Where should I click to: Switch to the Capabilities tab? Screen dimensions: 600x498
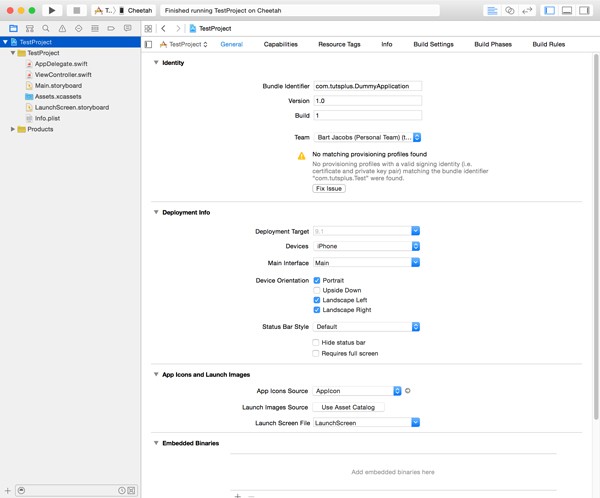pos(280,44)
